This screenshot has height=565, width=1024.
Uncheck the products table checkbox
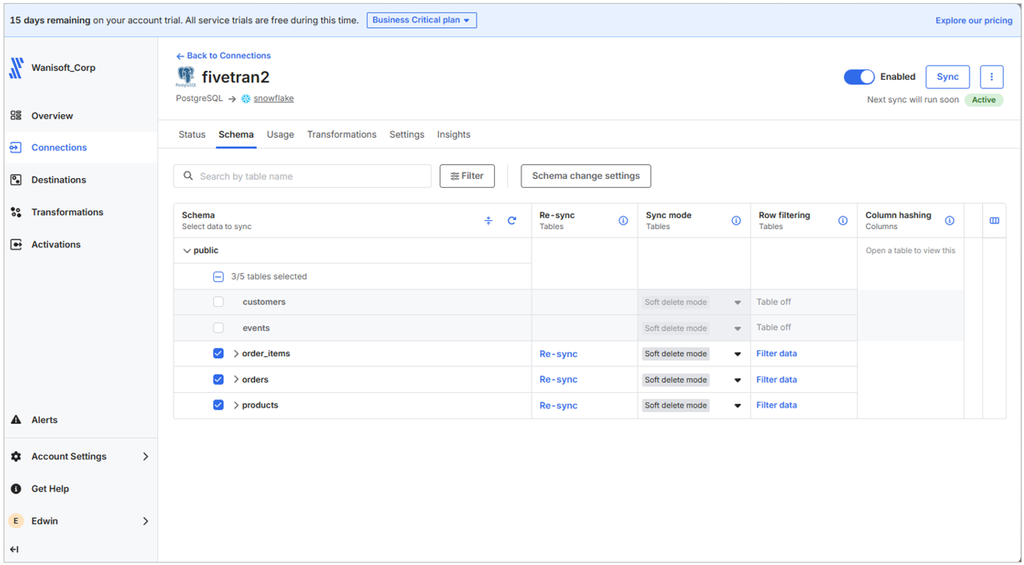218,405
